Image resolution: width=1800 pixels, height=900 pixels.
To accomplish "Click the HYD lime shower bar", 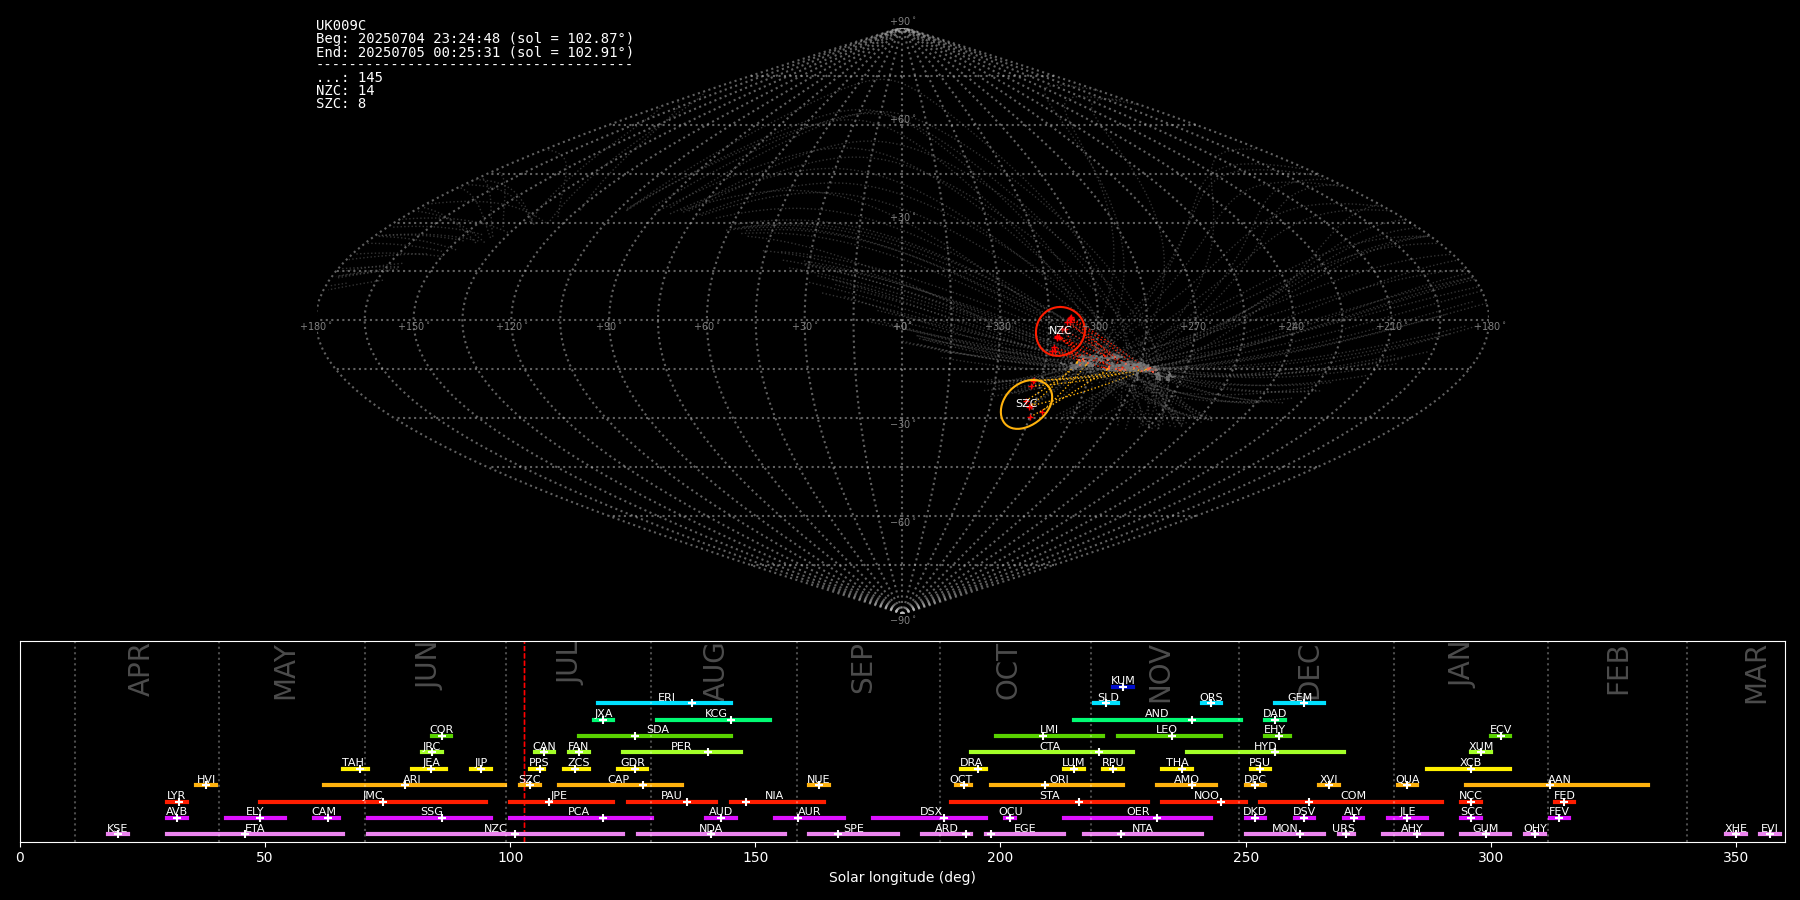I will point(1265,752).
